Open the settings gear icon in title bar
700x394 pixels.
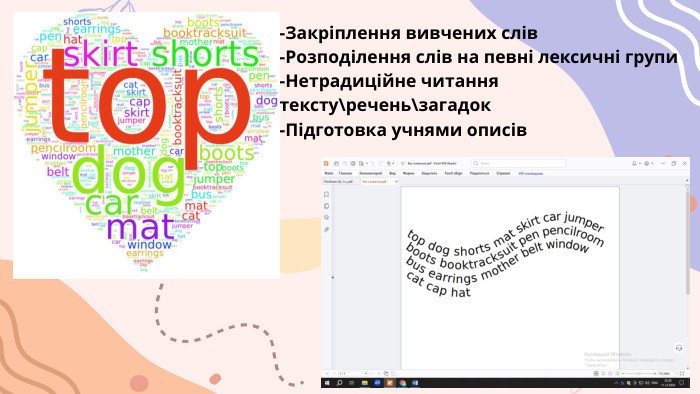click(646, 164)
